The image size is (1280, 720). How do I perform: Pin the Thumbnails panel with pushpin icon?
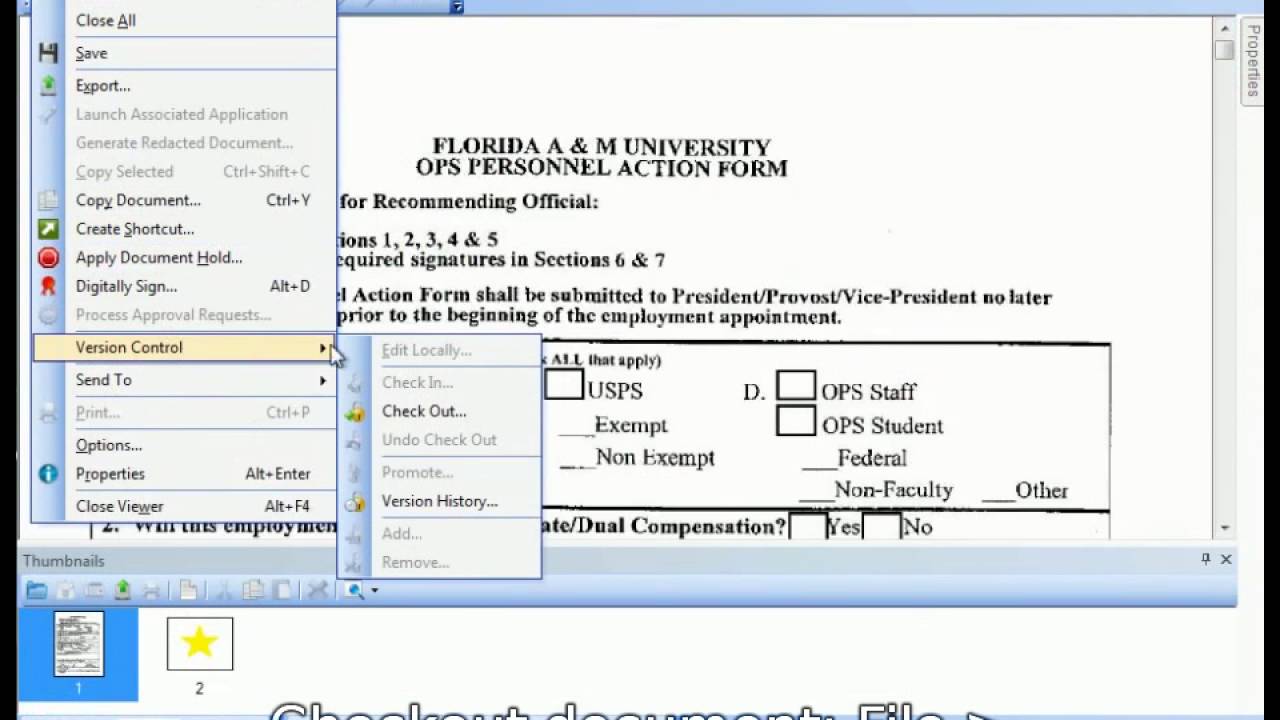tap(1206, 560)
